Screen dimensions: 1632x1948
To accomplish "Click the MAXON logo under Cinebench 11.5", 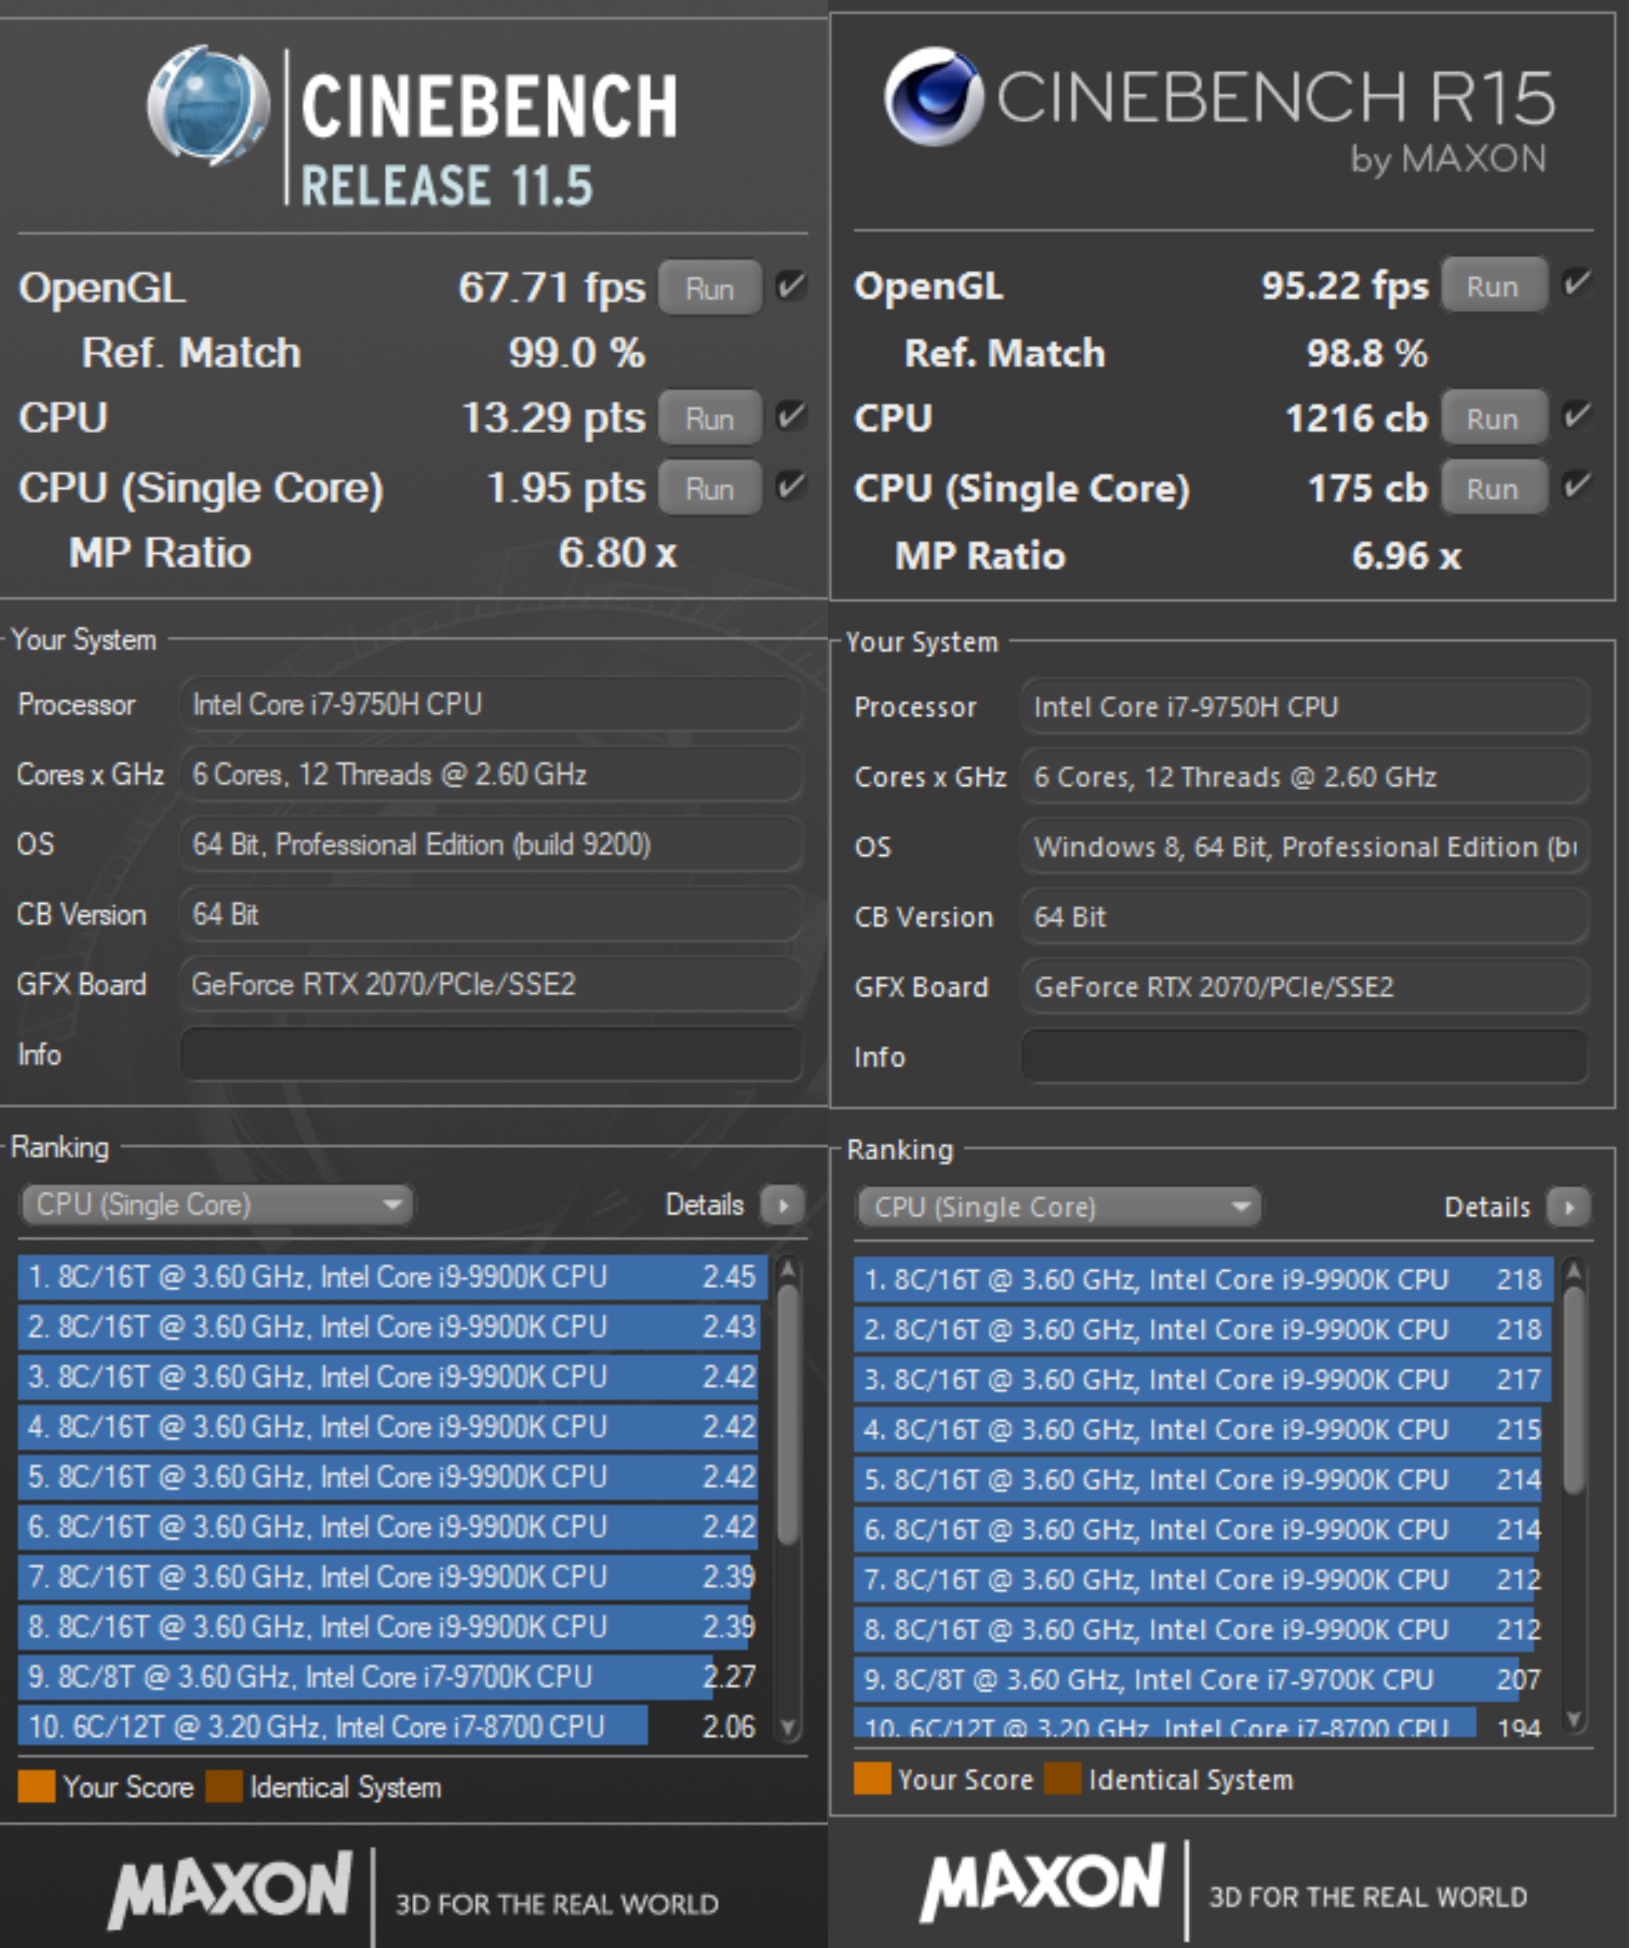I will click(231, 1887).
